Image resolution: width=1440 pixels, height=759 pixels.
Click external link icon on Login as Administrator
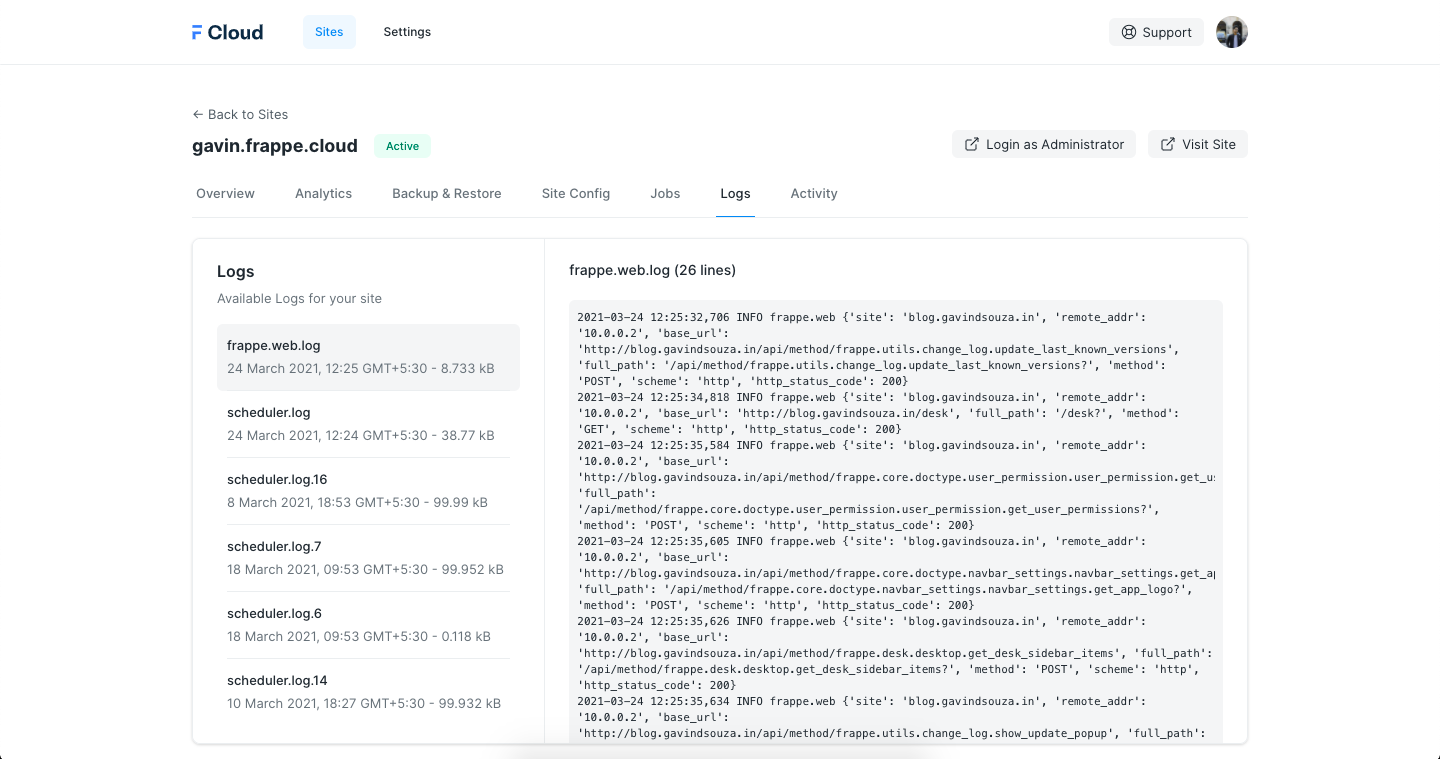pos(971,144)
